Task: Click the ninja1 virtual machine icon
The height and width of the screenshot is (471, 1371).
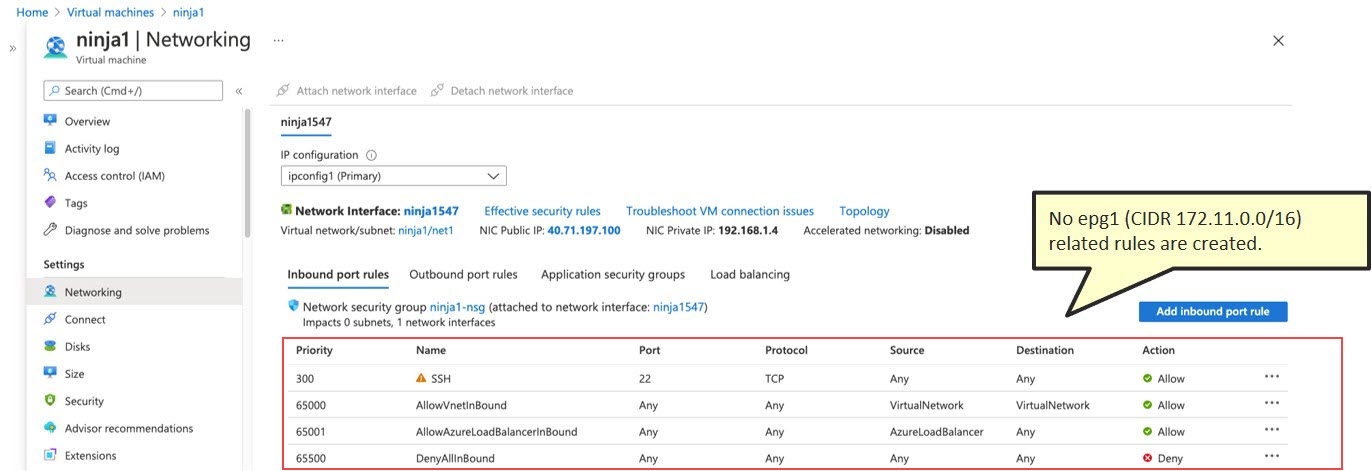Action: (56, 47)
